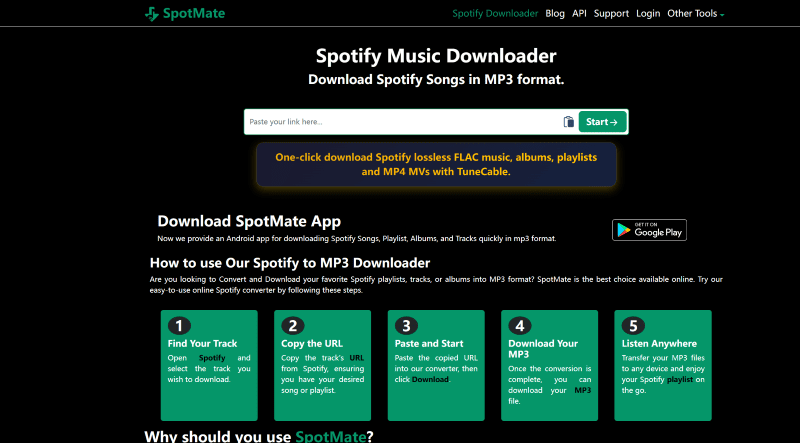800x443 pixels.
Task: Click the URL link in step 2
Action: [x=357, y=358]
